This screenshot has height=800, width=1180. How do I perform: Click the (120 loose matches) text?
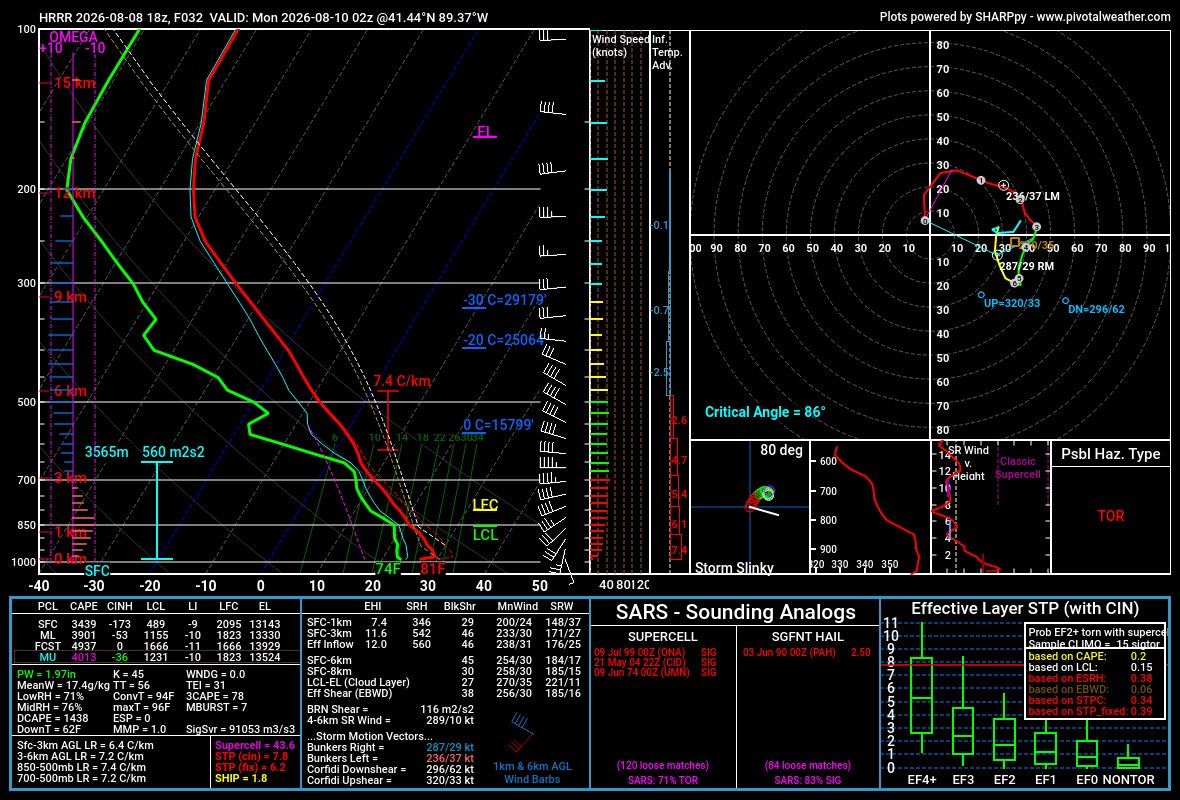pos(663,765)
